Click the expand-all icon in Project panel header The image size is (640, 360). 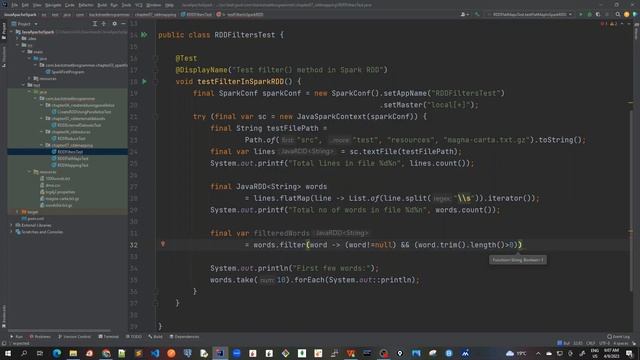[95, 24]
